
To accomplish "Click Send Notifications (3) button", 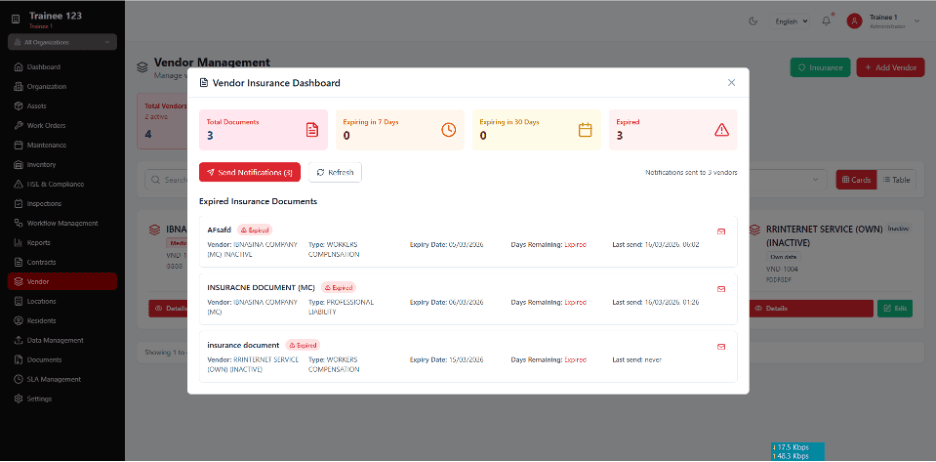I will 250,173.
